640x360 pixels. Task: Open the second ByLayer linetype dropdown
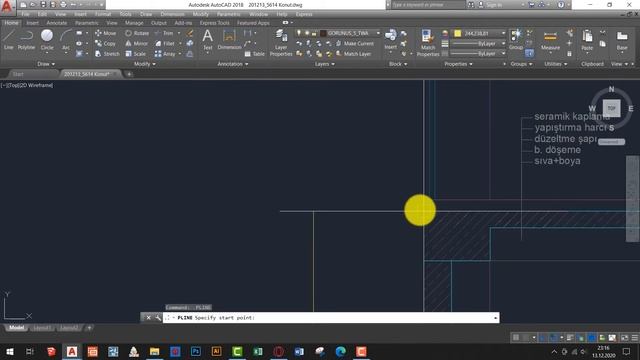tap(503, 53)
